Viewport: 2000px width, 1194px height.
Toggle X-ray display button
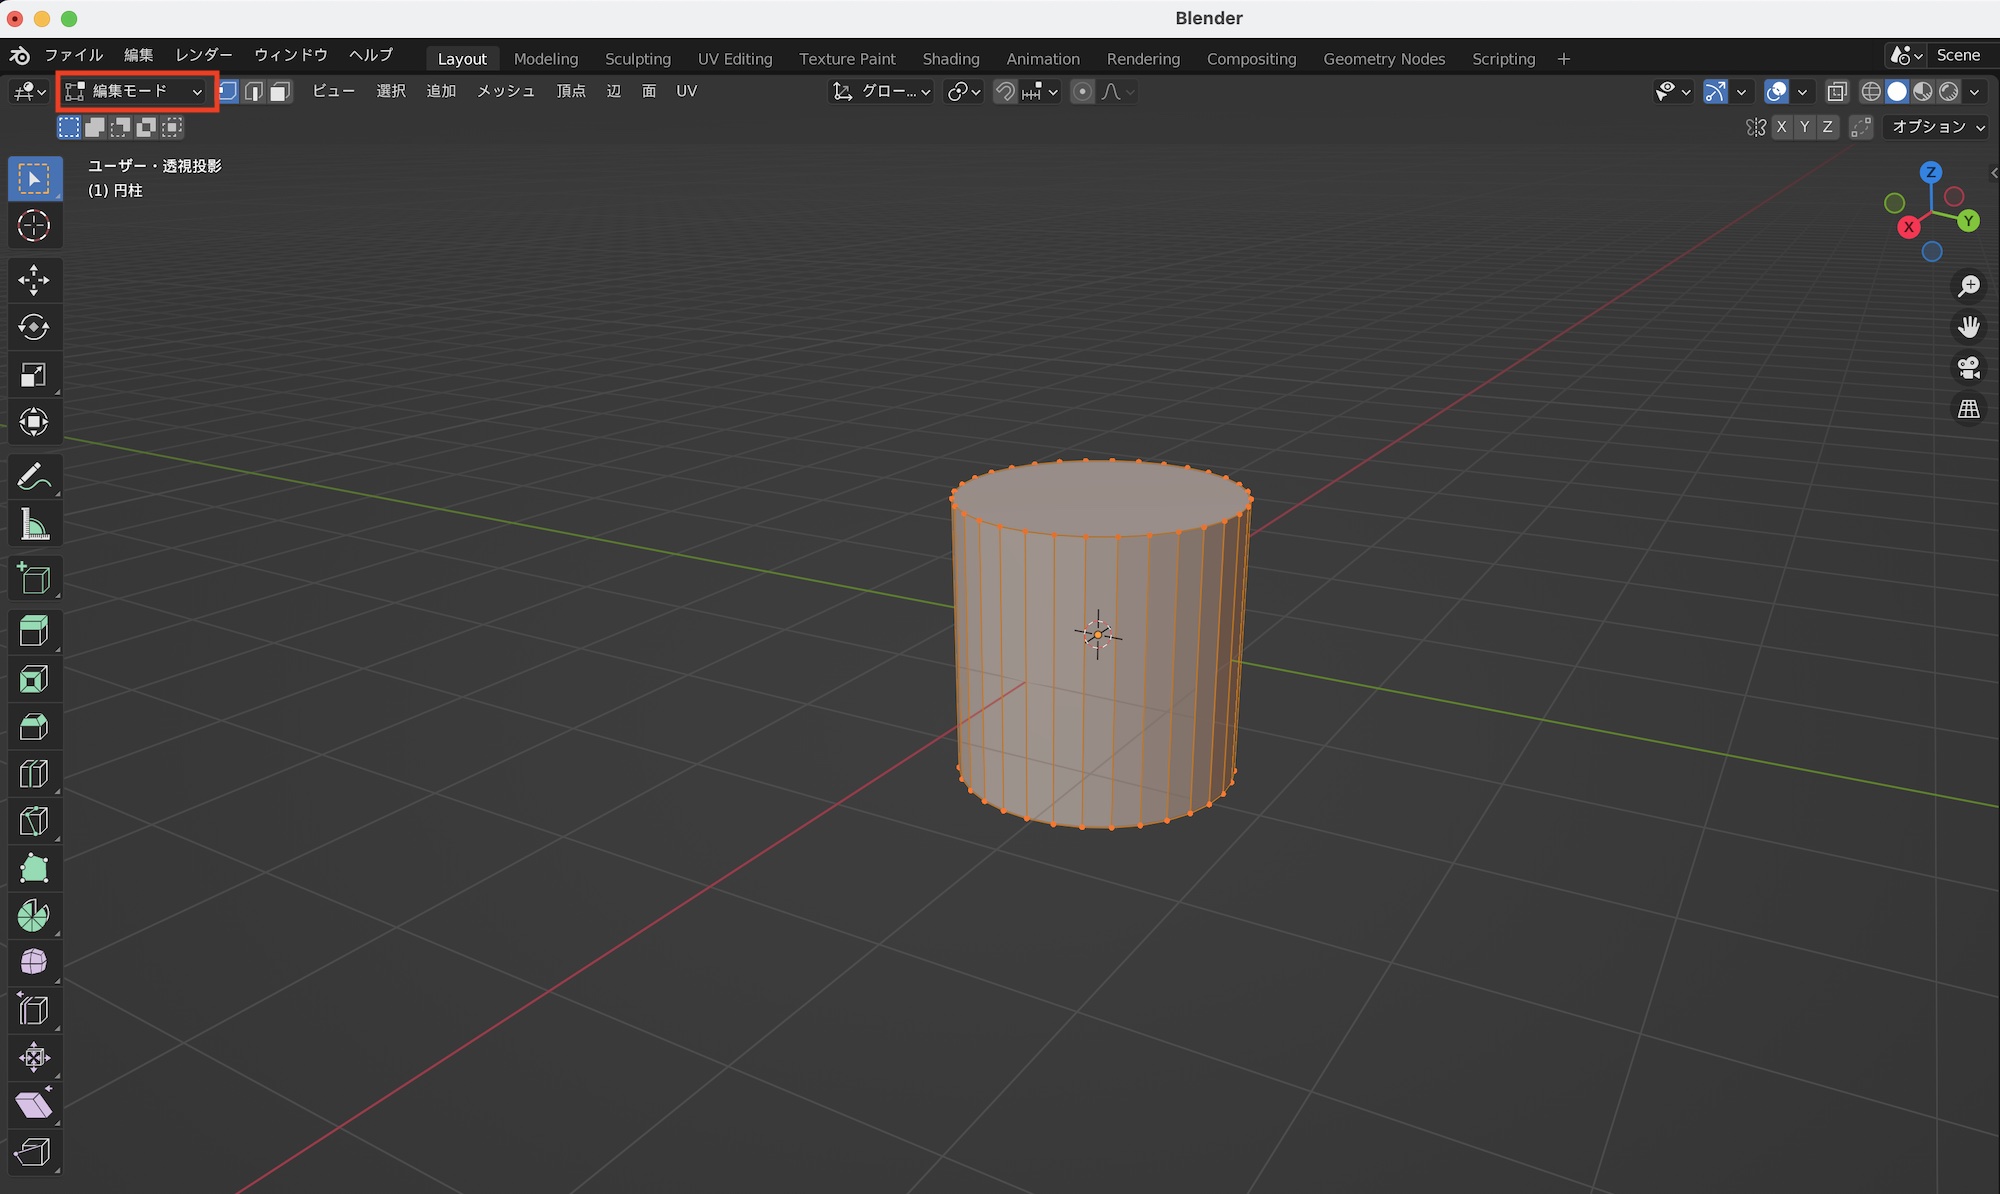1836,92
